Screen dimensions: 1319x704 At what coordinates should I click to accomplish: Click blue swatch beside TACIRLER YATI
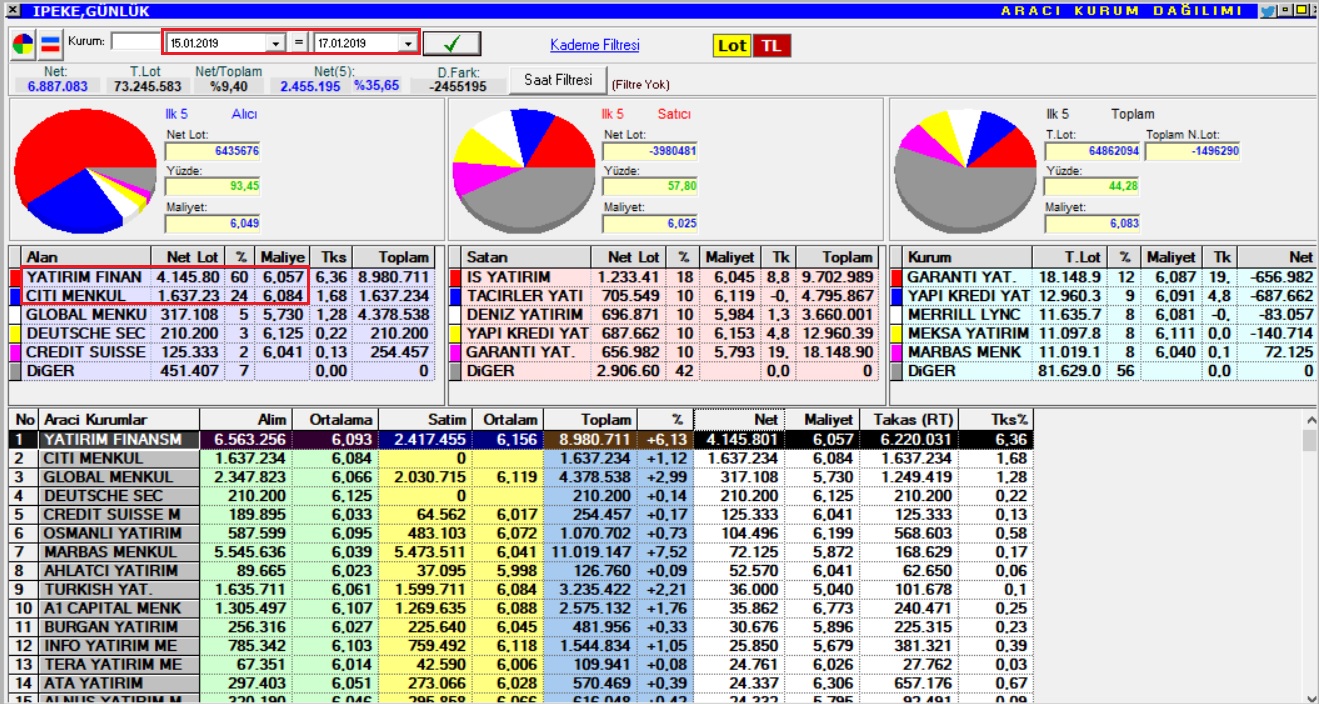pyautogui.click(x=456, y=295)
